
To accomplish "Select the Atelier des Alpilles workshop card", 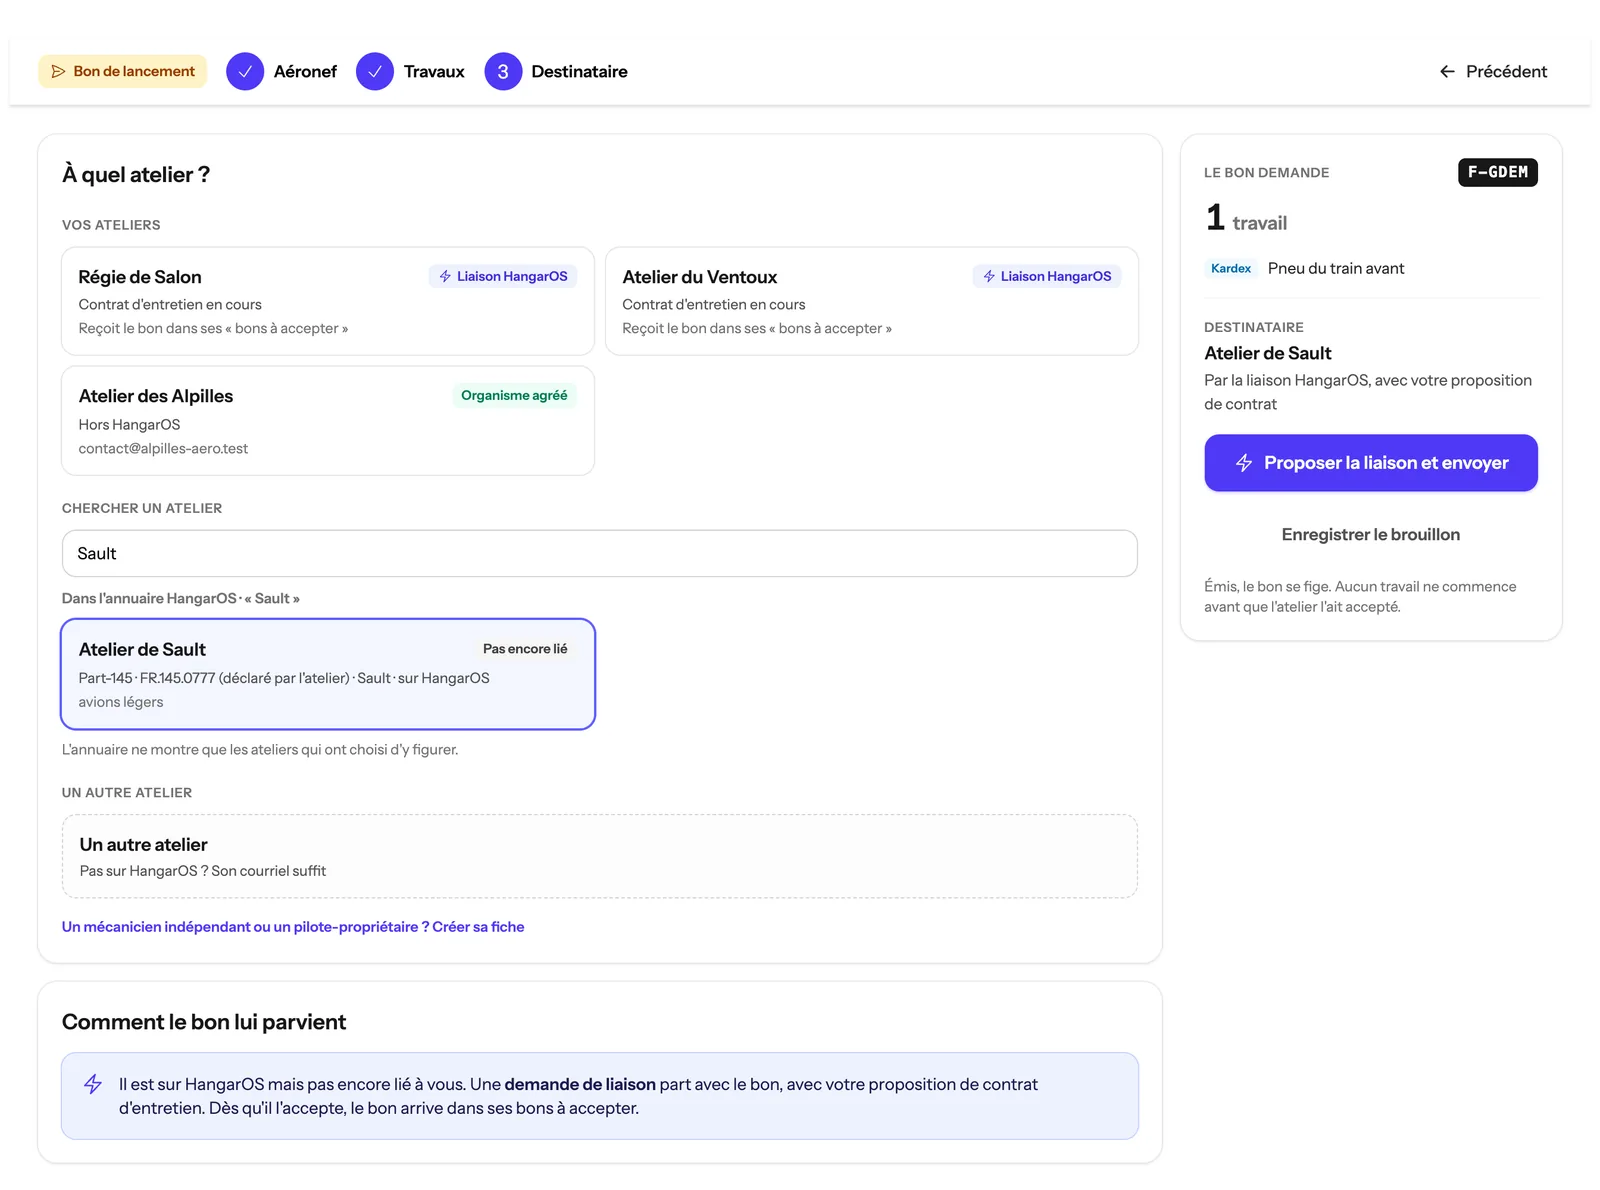I will tap(328, 421).
